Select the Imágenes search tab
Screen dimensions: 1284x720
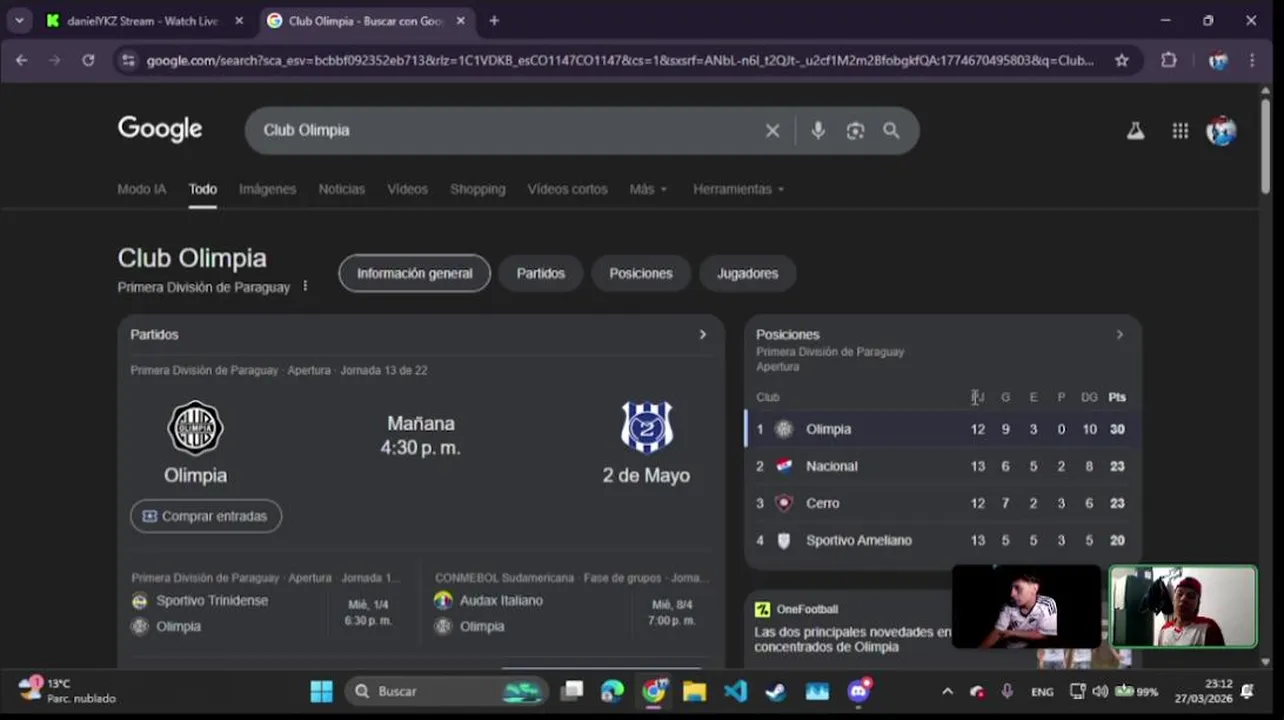pos(267,189)
